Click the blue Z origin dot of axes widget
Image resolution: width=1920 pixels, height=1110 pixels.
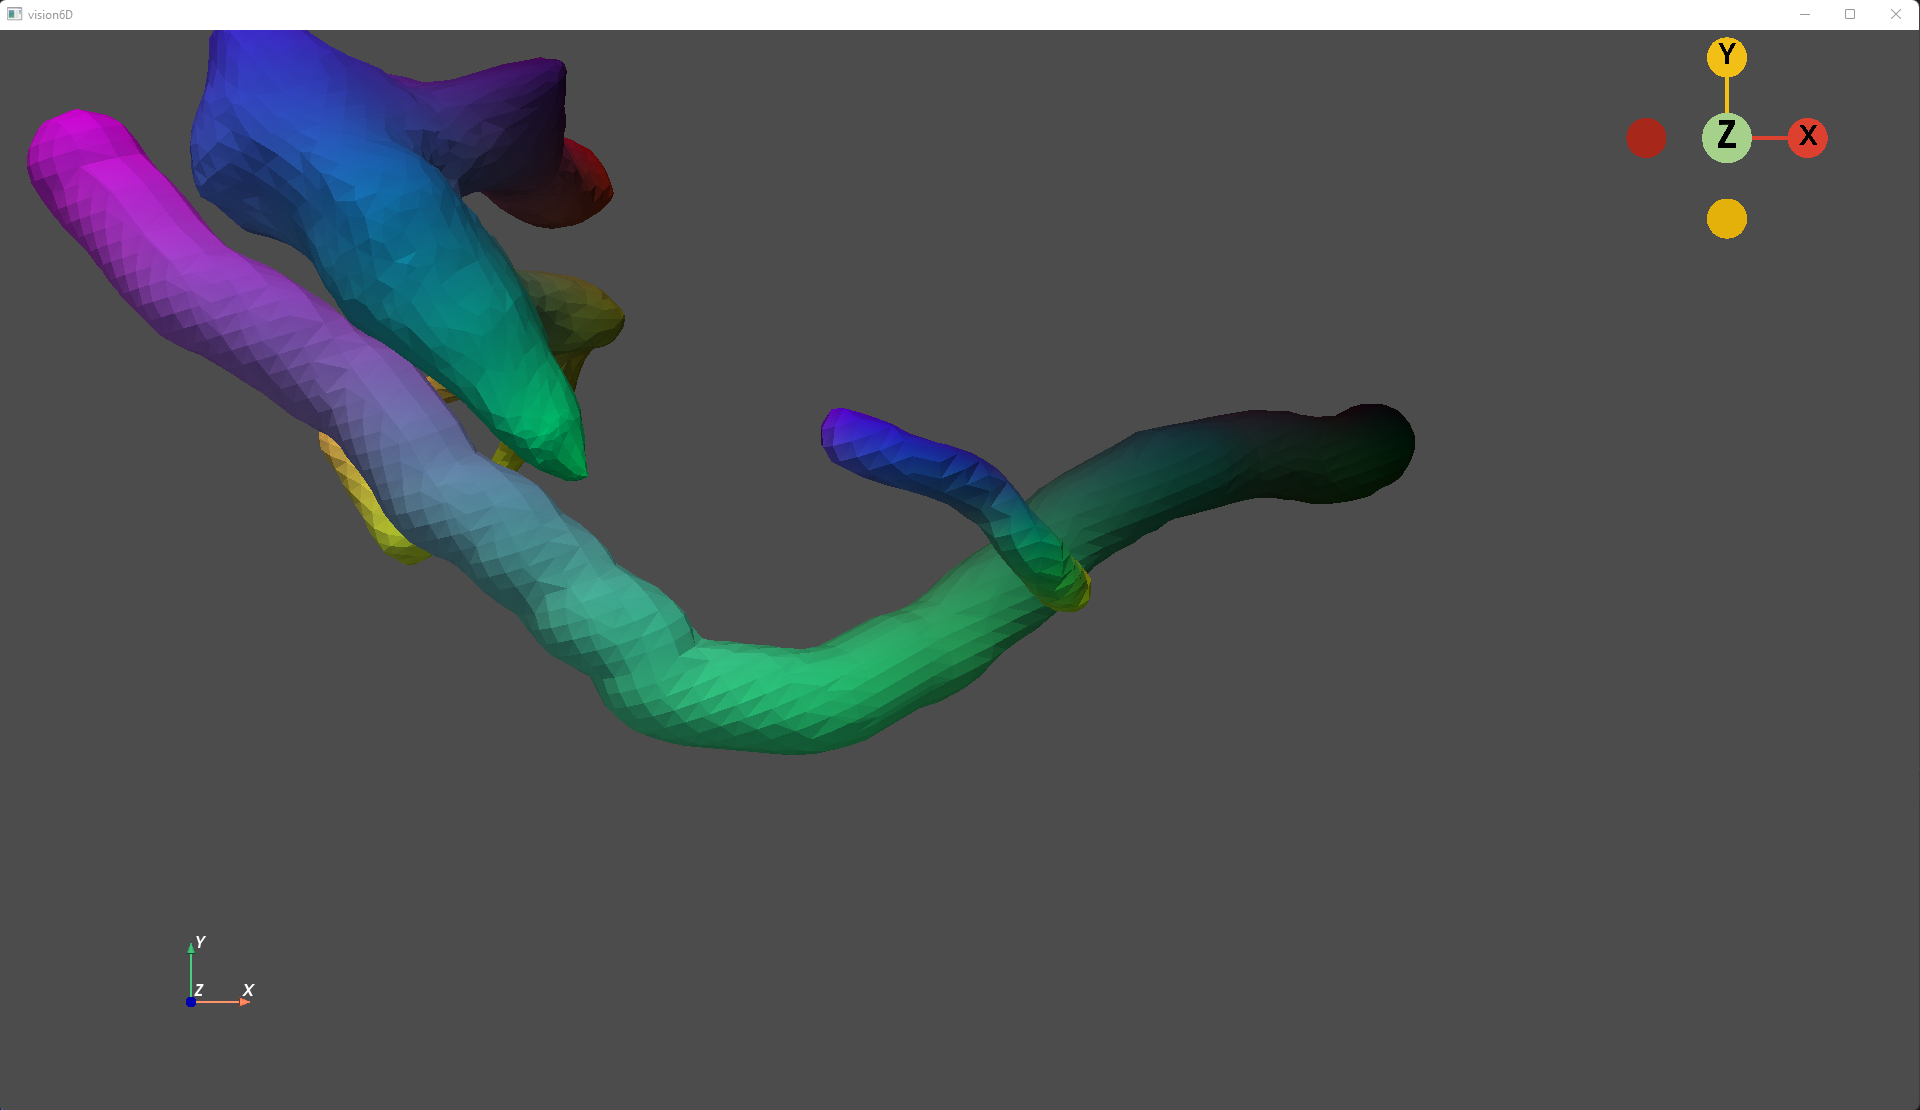tap(191, 1001)
